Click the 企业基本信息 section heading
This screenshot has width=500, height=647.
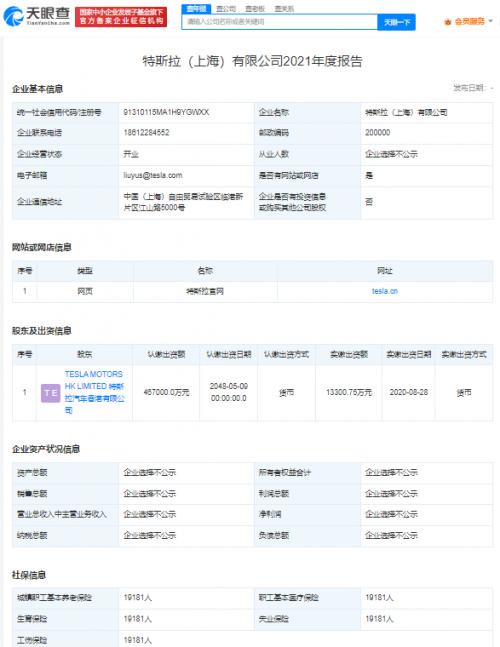pos(38,89)
